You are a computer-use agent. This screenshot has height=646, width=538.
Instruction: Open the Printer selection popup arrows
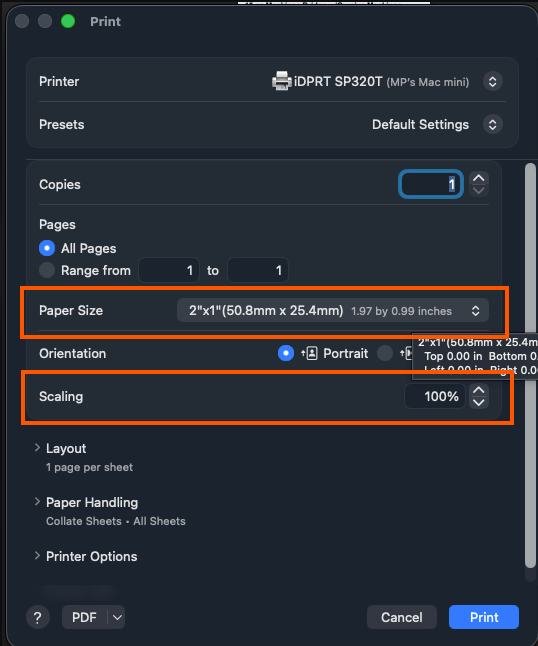(x=492, y=82)
